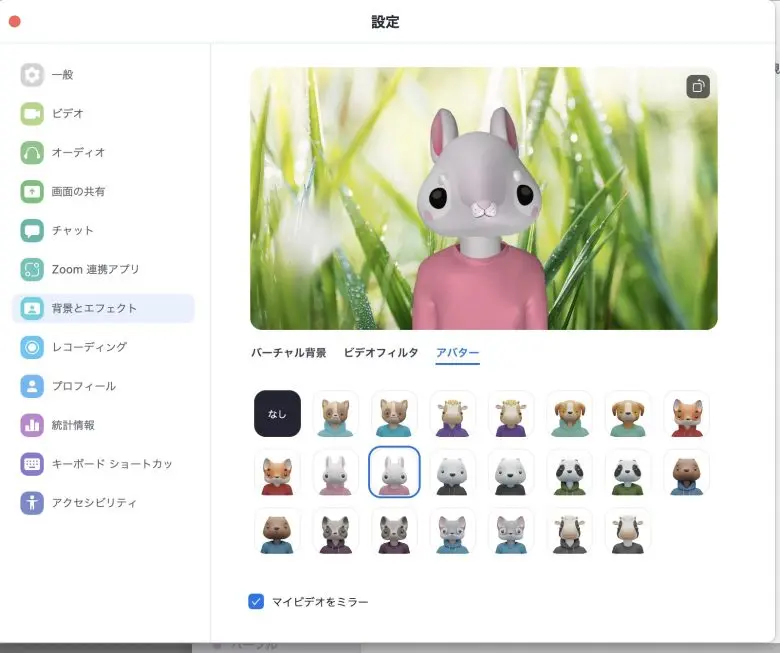Open the 一般 general settings
This screenshot has height=653, width=780.
tap(103, 75)
